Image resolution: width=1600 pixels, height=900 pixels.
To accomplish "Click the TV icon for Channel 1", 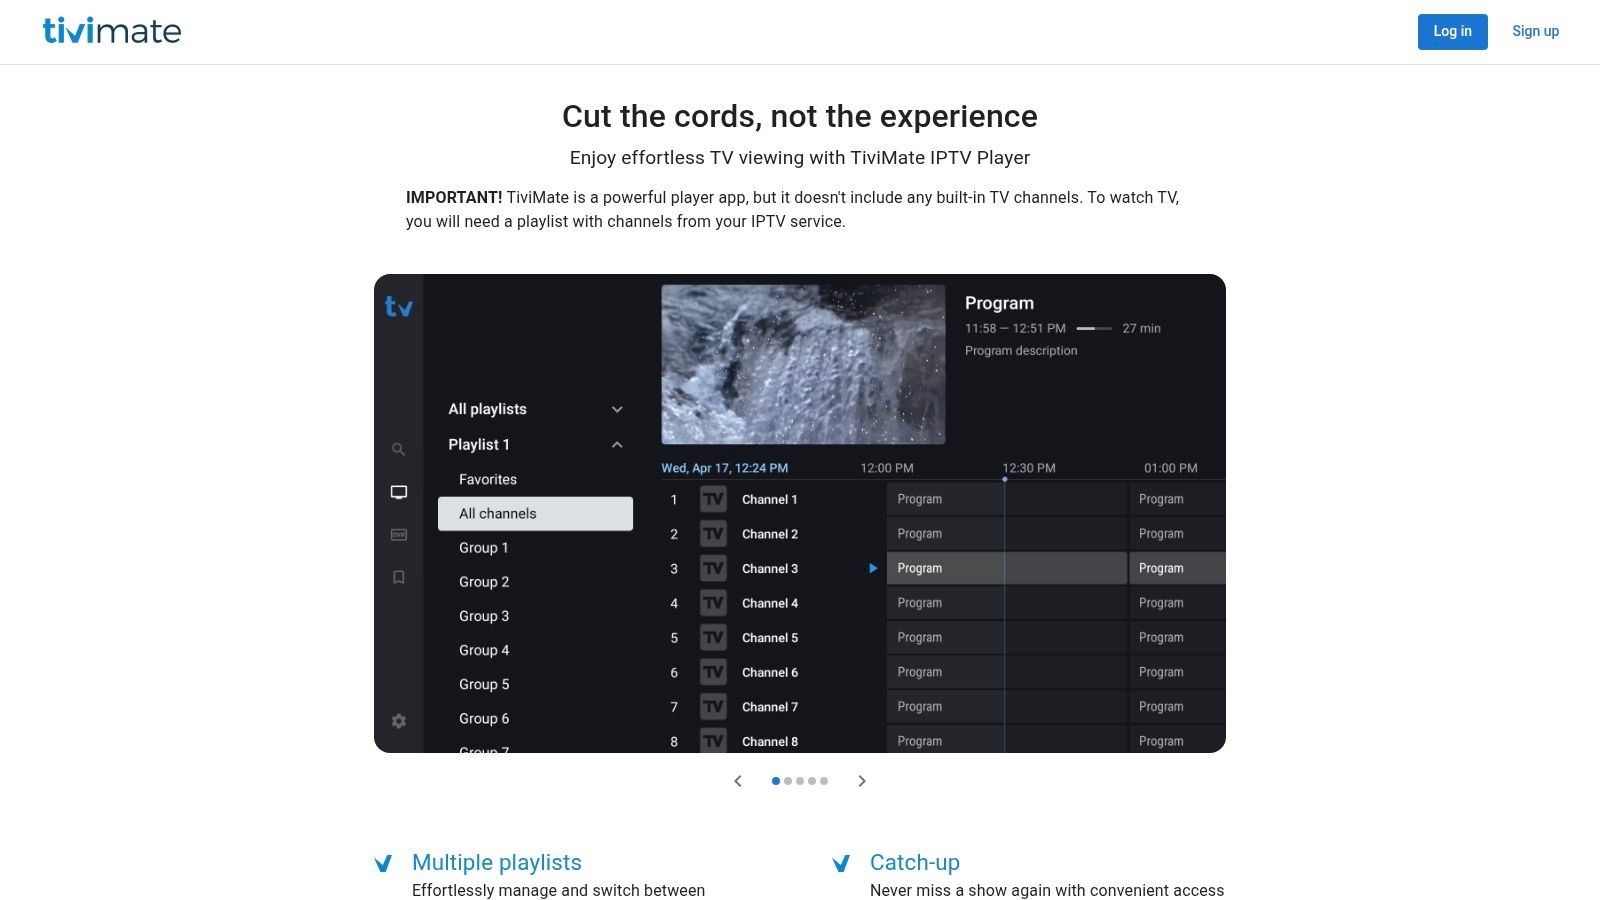I will (x=713, y=499).
